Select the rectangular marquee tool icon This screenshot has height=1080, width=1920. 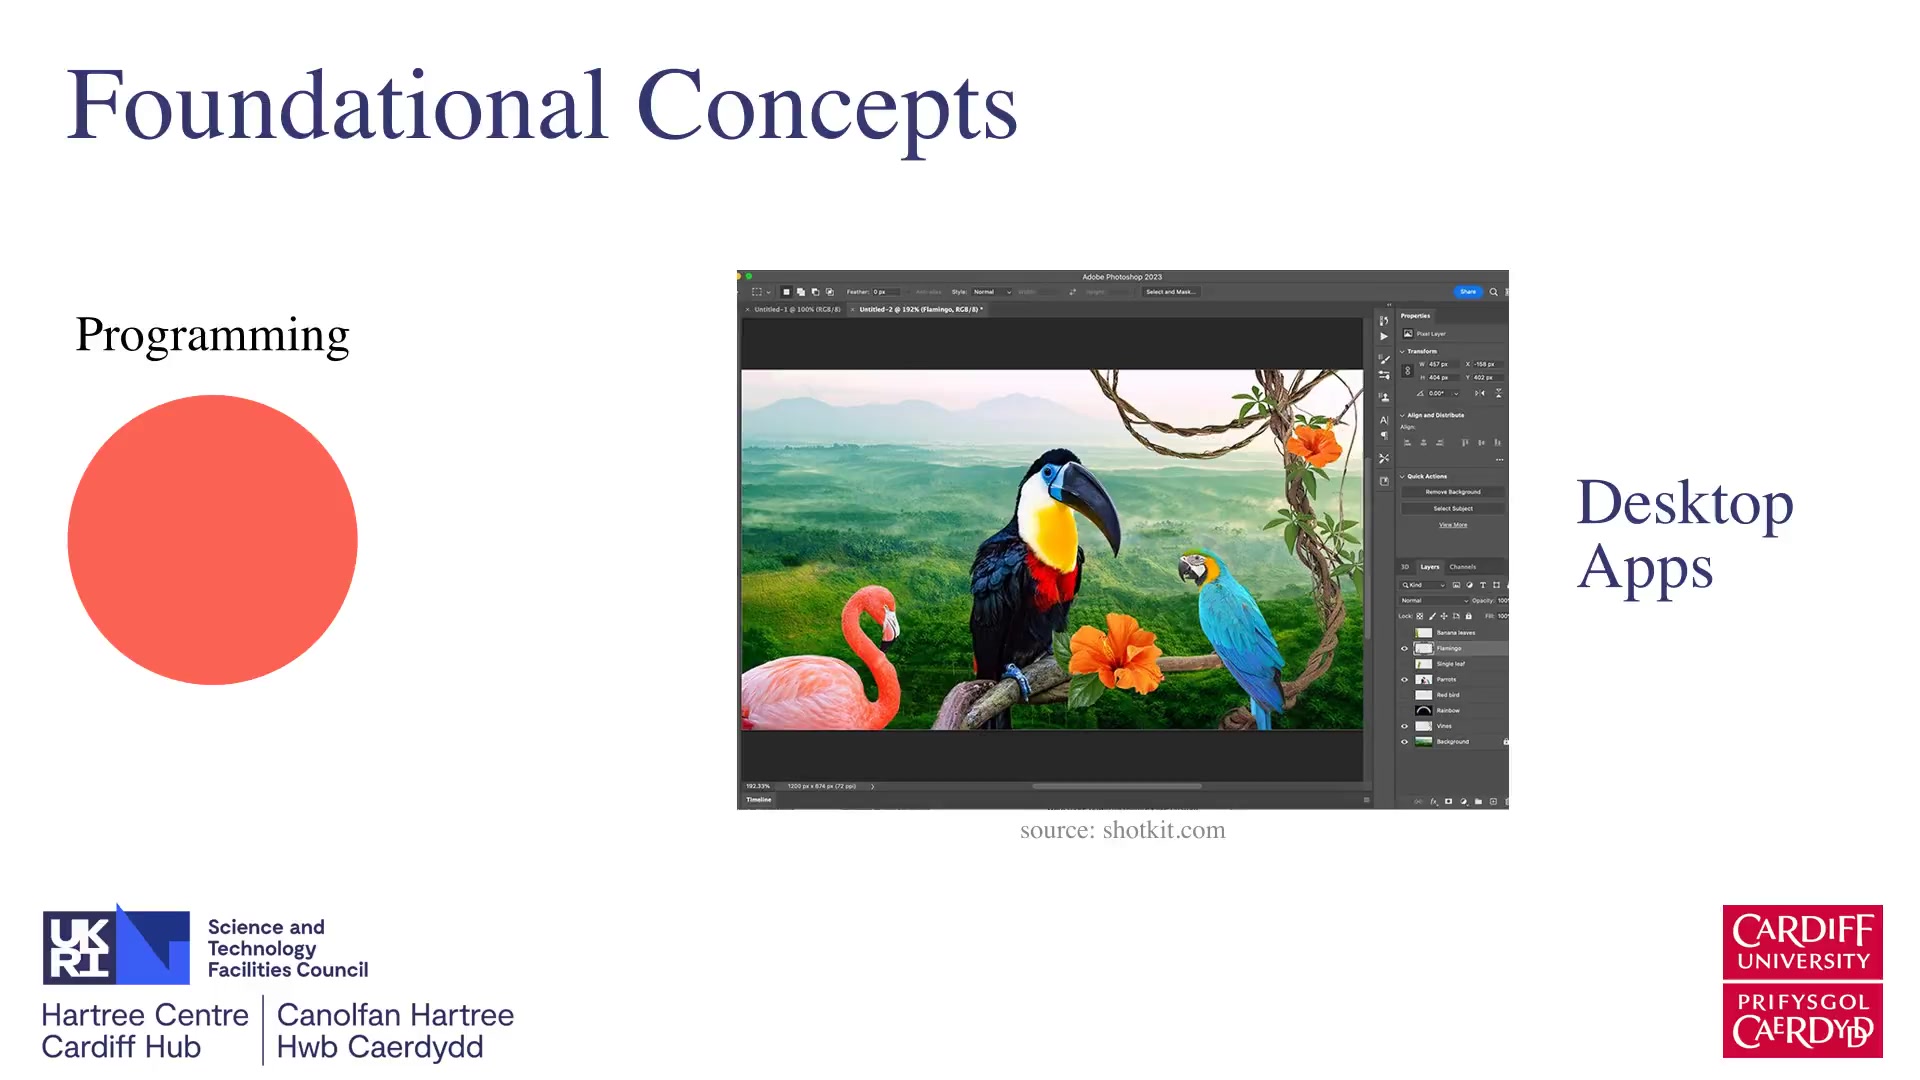point(757,292)
